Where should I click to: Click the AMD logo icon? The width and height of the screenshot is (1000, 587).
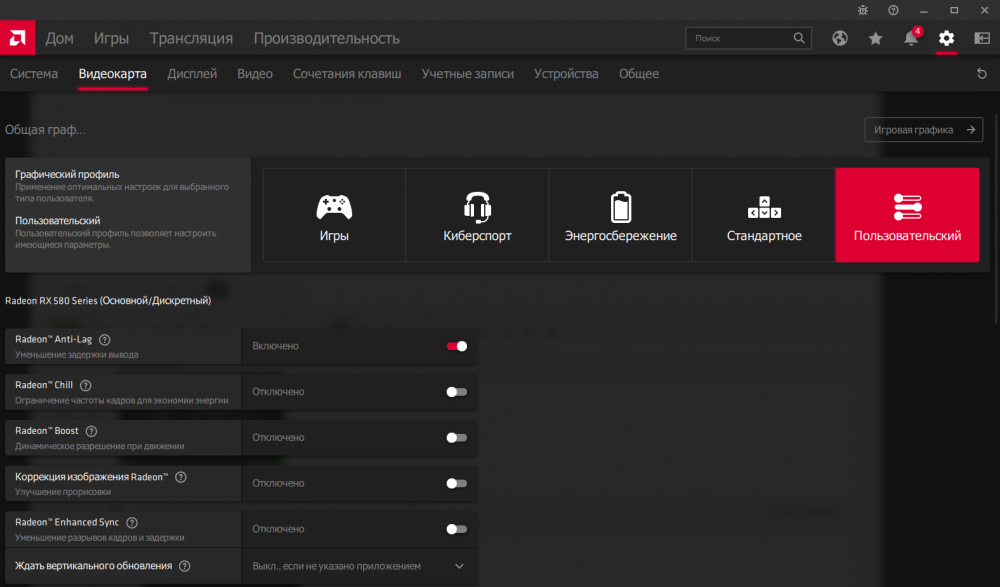coord(17,38)
